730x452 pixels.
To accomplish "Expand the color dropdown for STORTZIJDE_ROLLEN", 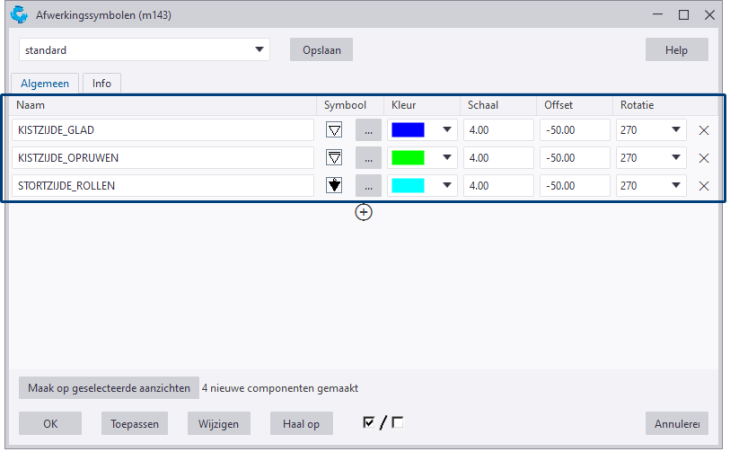I will [447, 186].
